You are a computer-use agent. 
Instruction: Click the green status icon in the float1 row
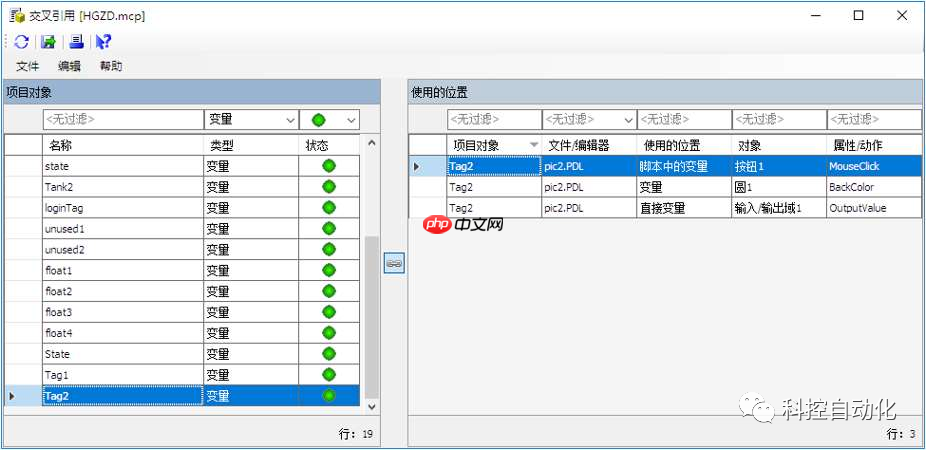[x=329, y=270]
